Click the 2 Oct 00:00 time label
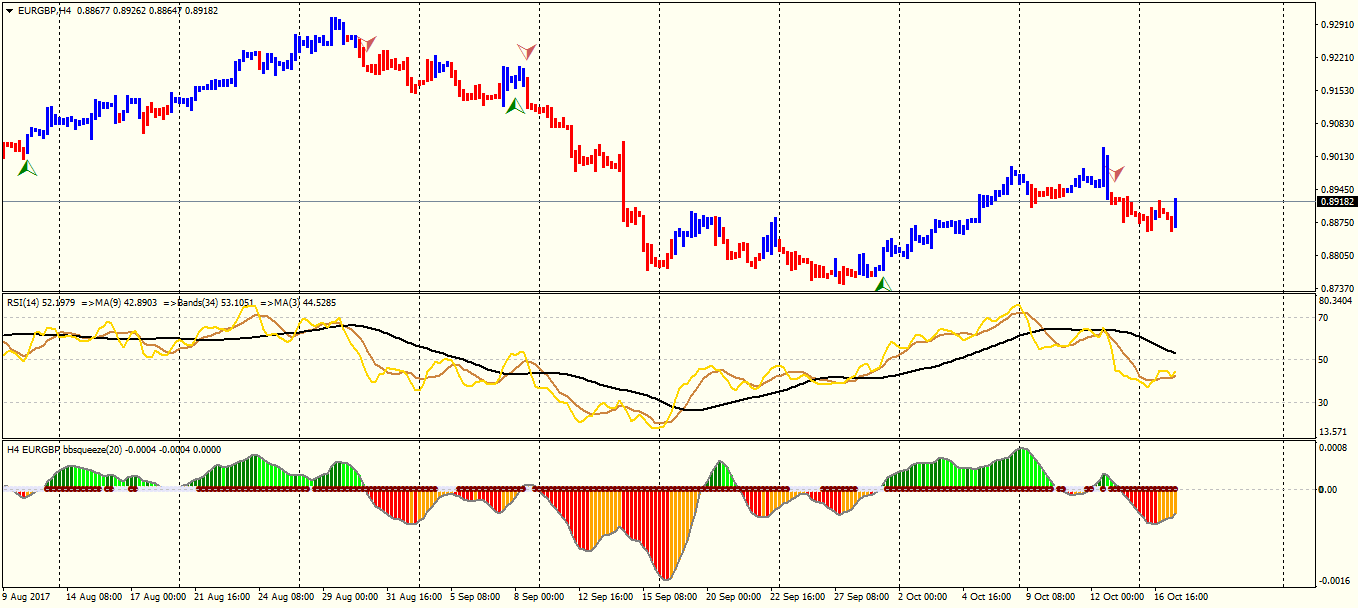The width and height of the screenshot is (1358, 608). [923, 597]
